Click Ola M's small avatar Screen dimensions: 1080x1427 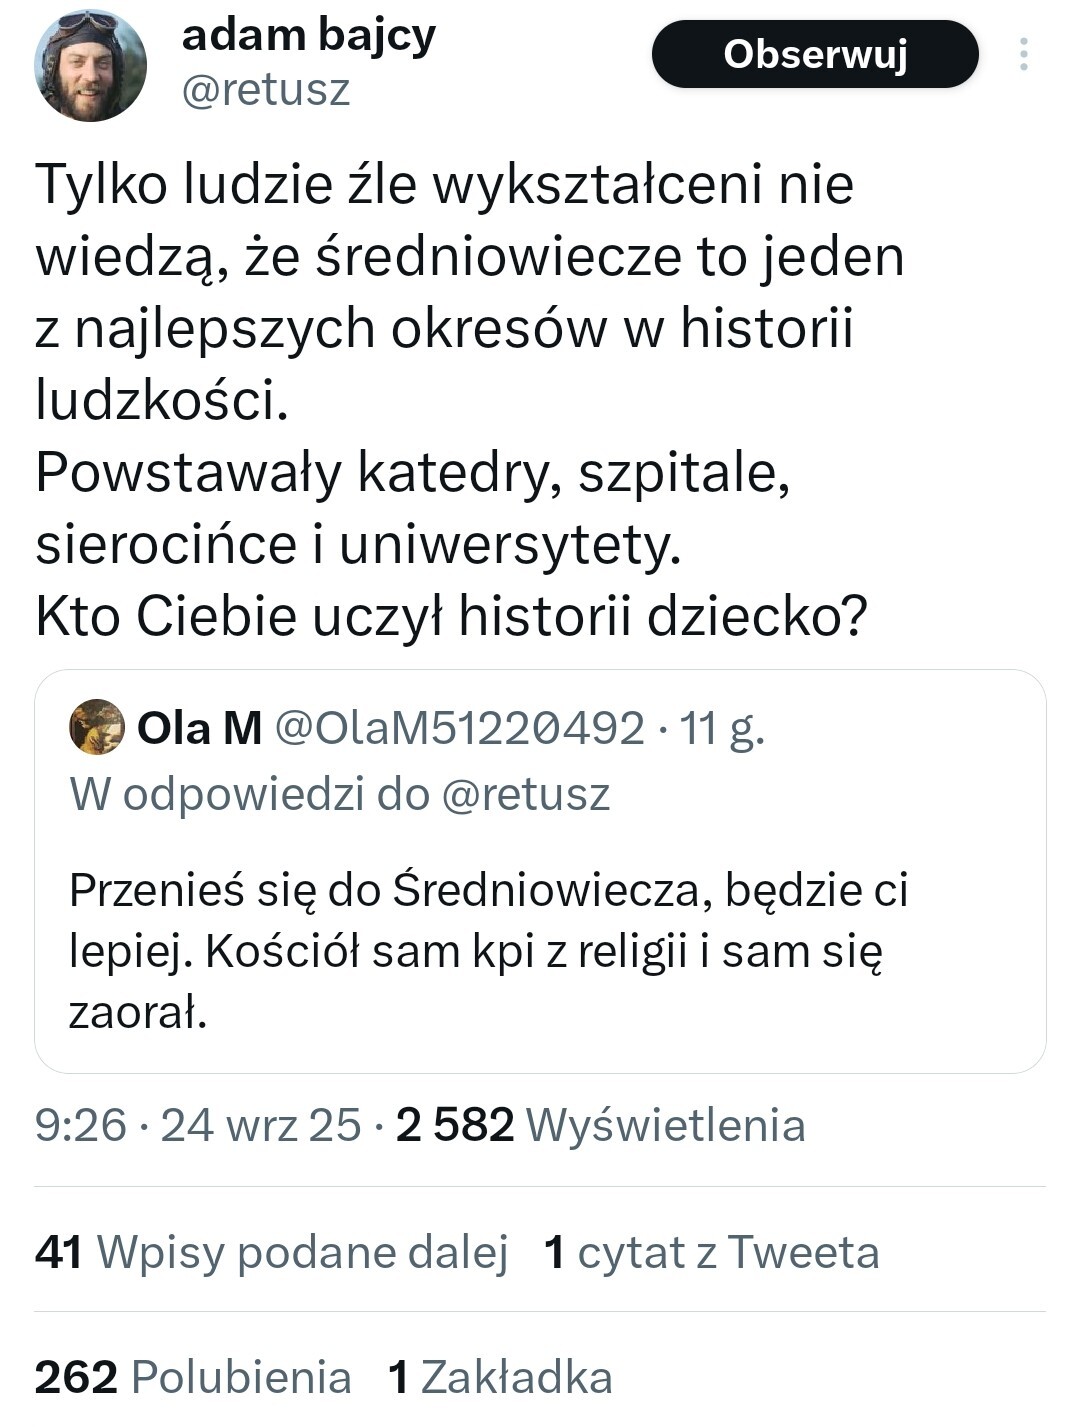coord(96,727)
